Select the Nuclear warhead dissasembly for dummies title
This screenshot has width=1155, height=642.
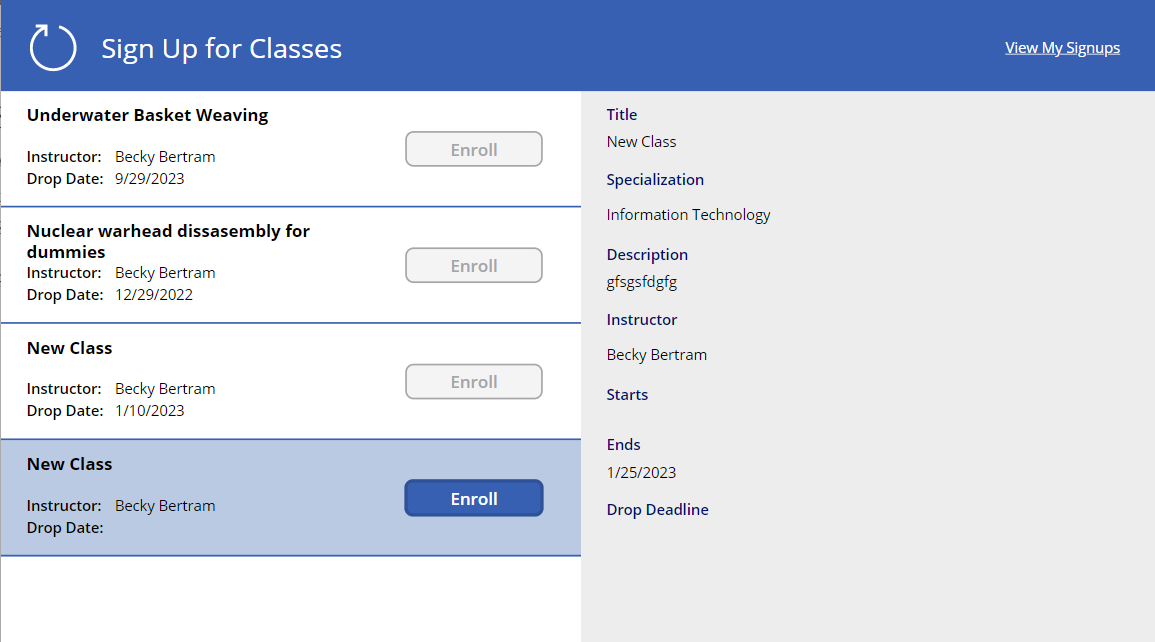point(168,241)
